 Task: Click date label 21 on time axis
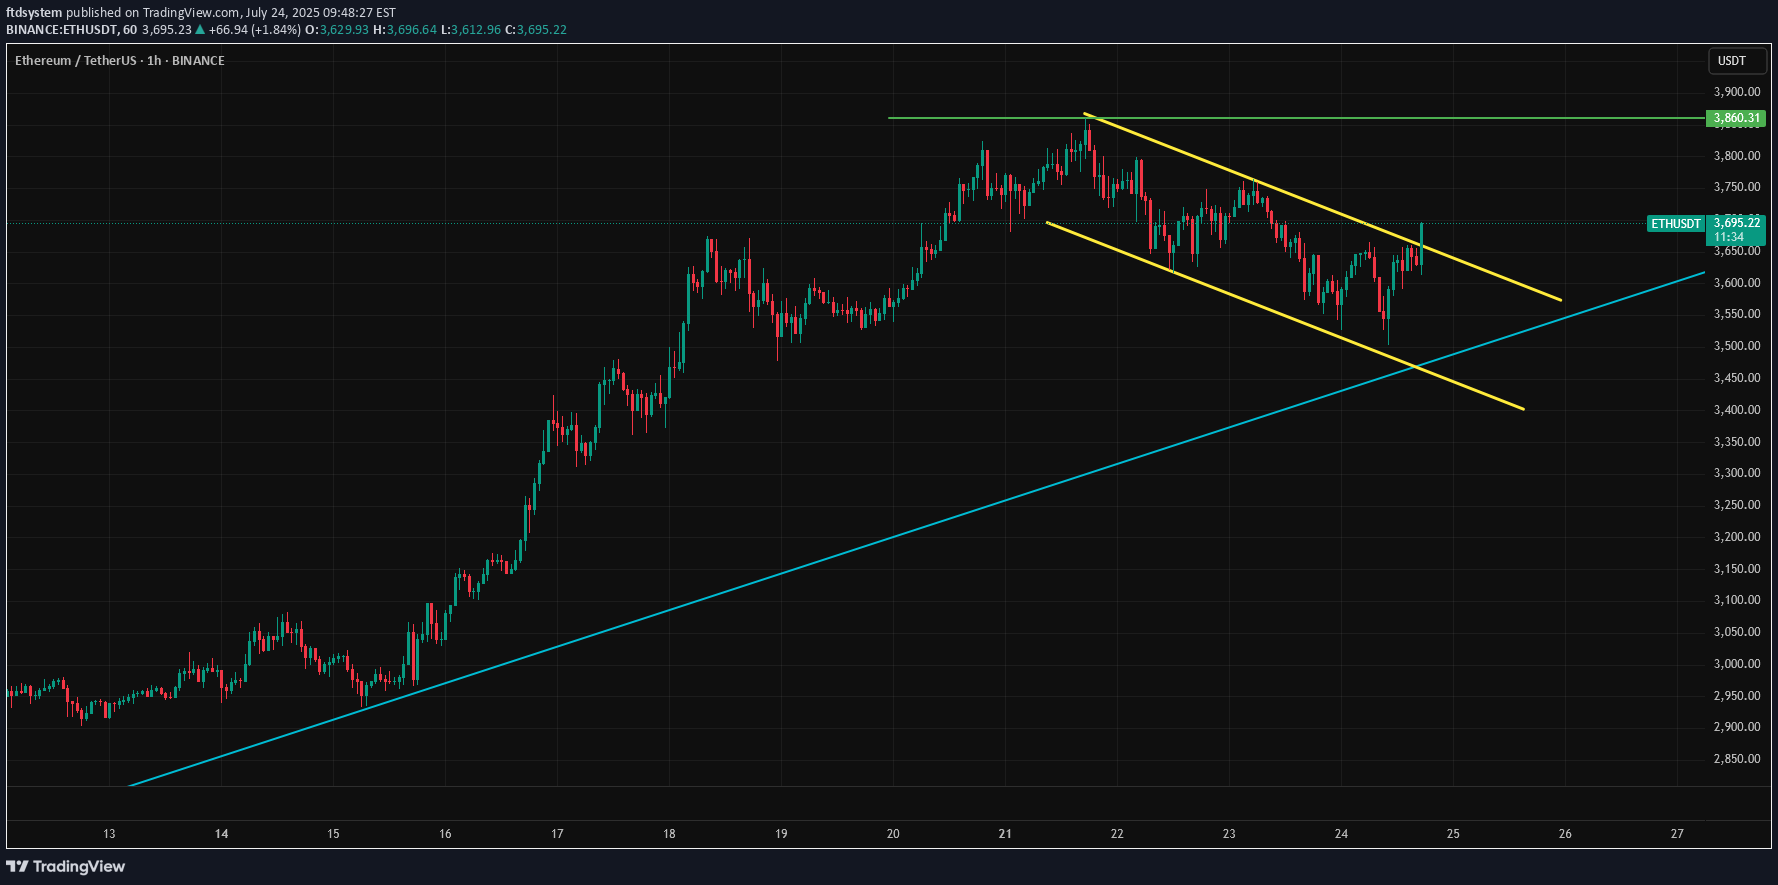coord(1005,834)
